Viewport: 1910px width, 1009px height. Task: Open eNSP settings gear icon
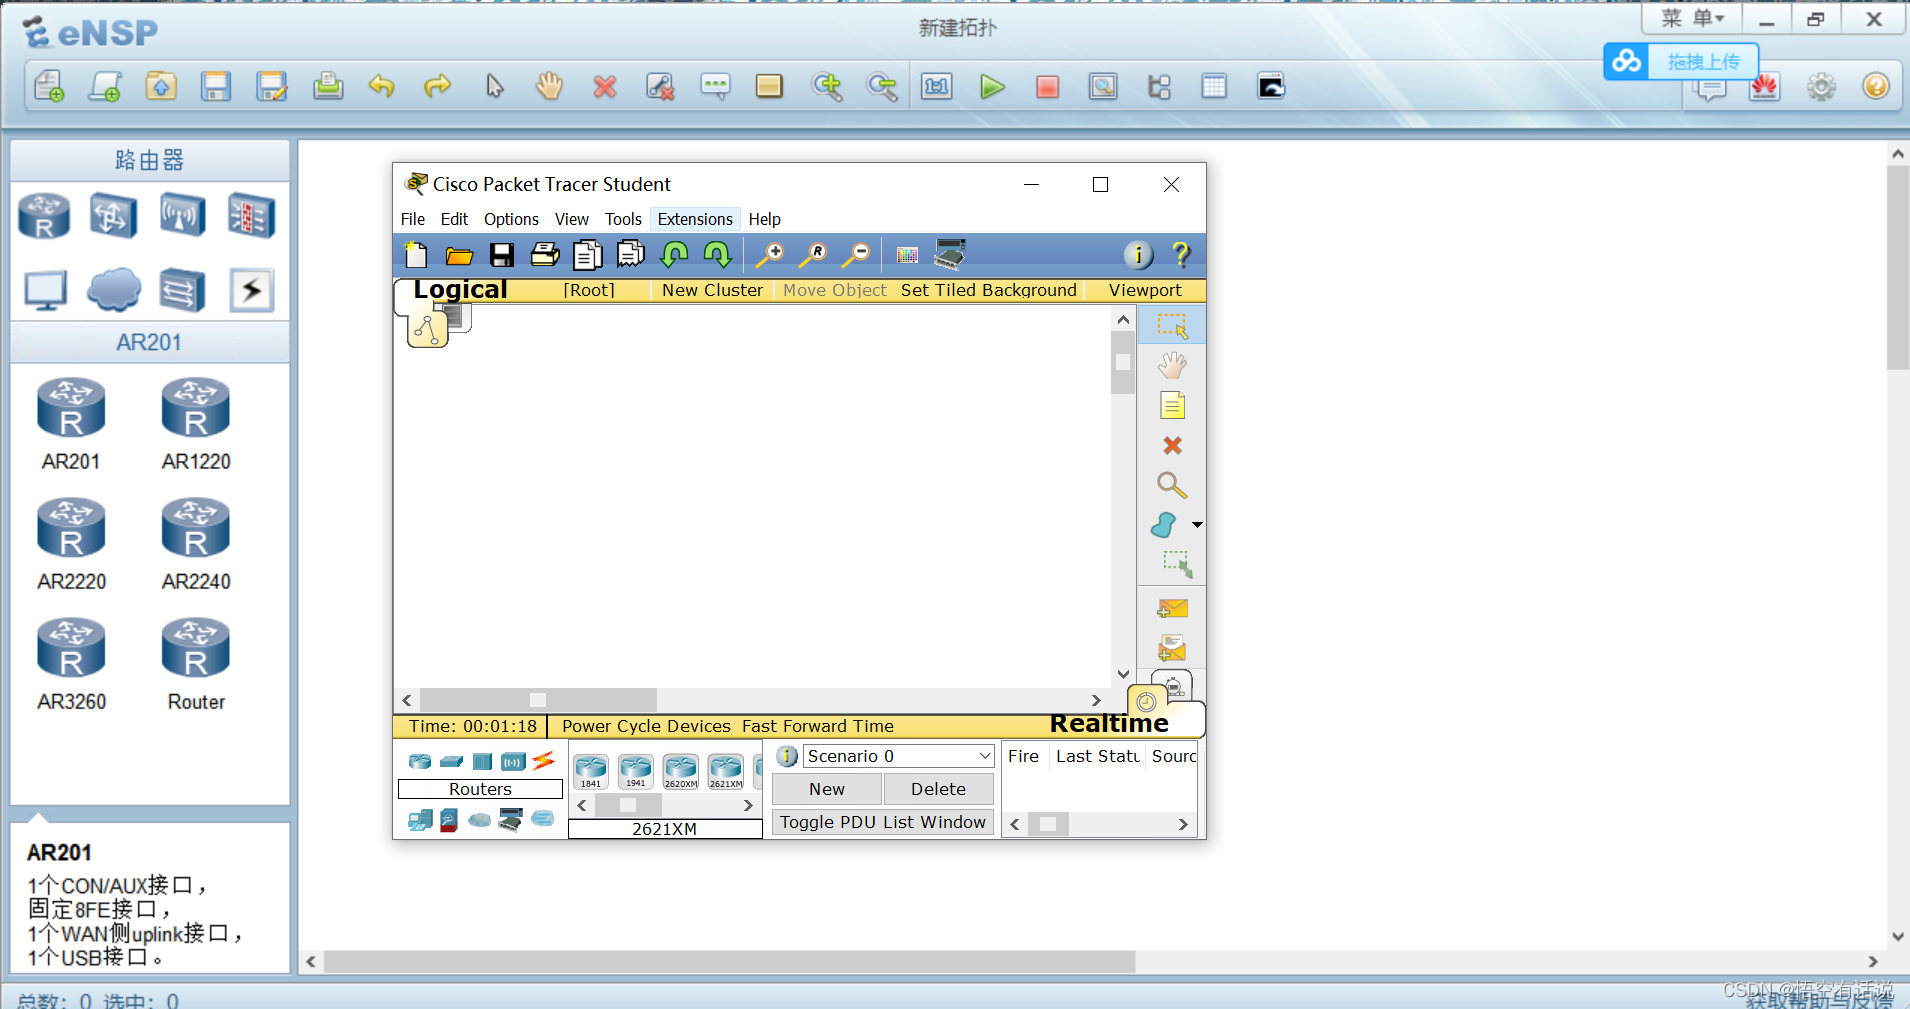click(x=1821, y=87)
